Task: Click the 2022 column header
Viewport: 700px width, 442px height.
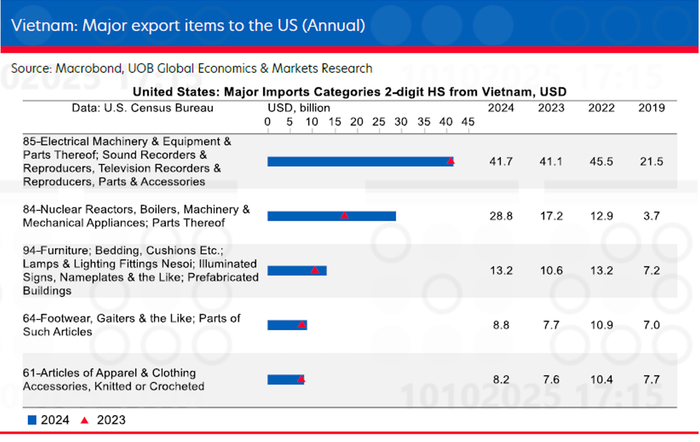Action: click(601, 107)
